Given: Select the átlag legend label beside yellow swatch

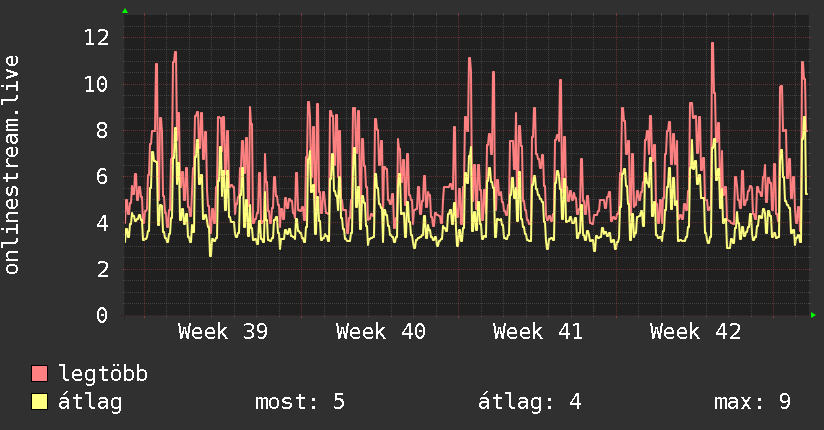Looking at the screenshot, I should pyautogui.click(x=90, y=402).
